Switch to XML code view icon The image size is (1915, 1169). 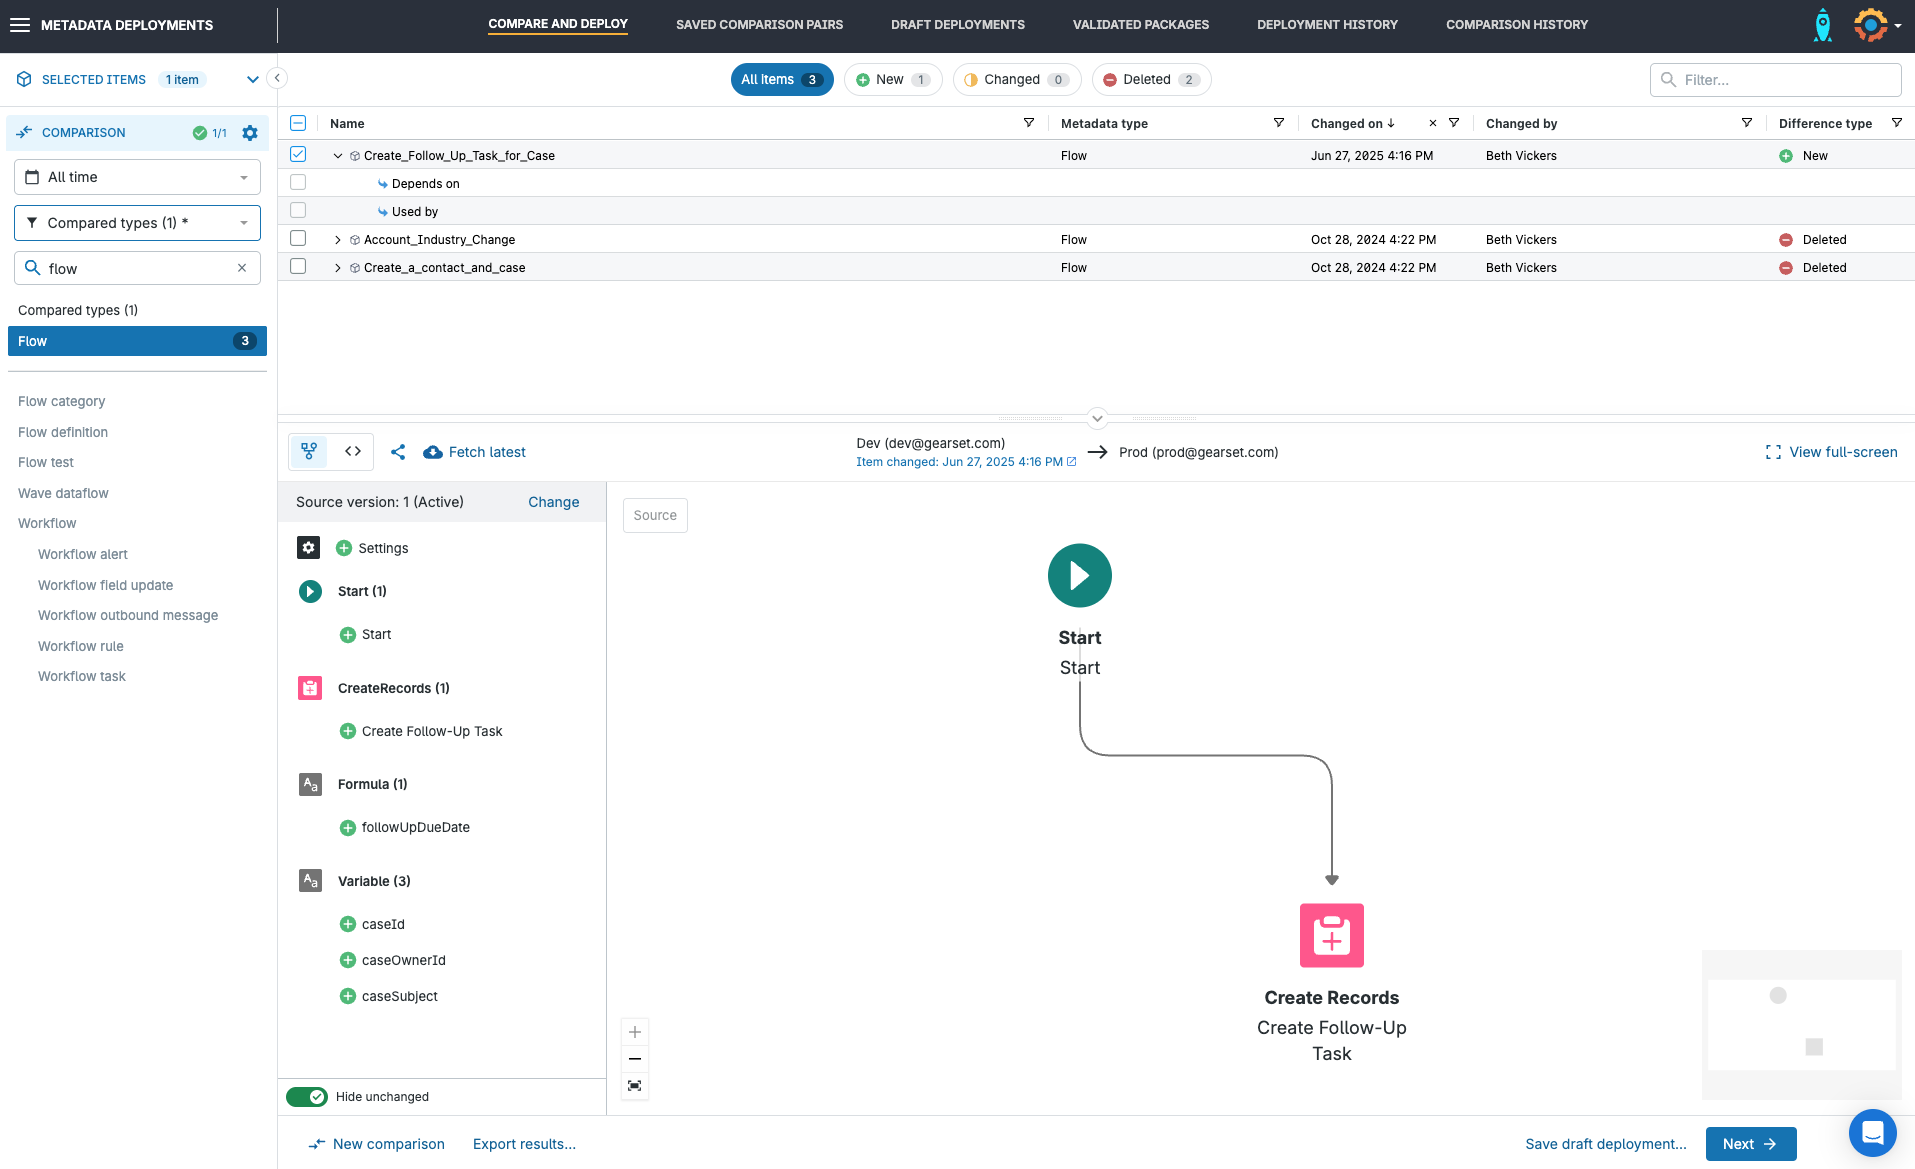(353, 452)
